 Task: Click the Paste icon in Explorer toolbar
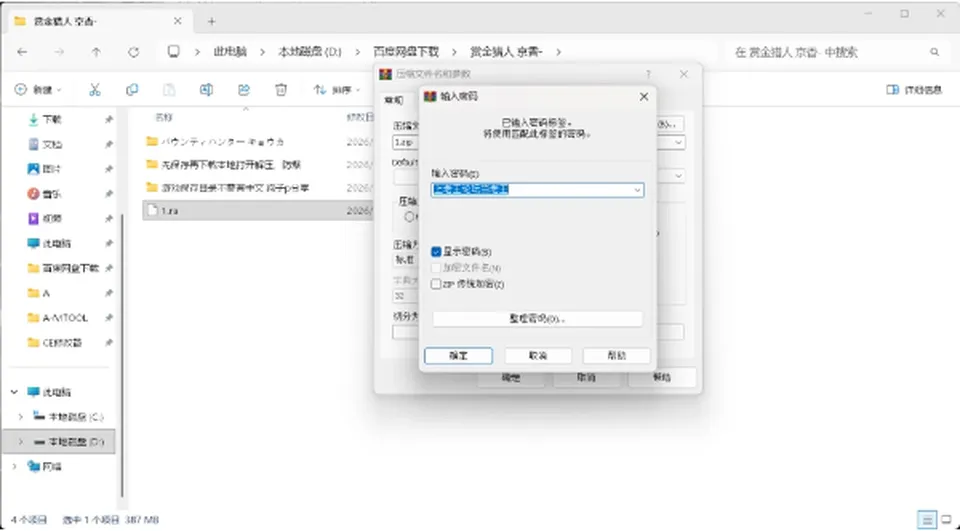click(x=169, y=90)
